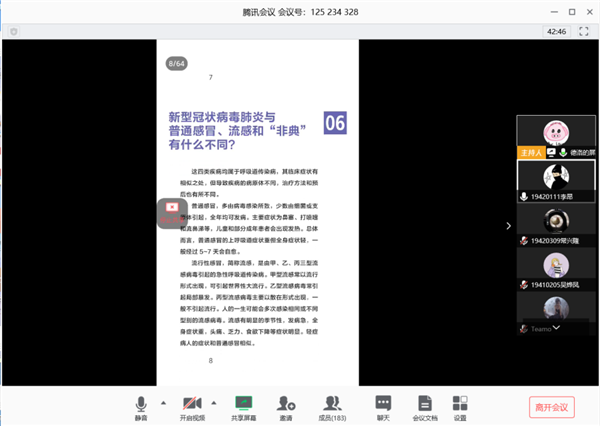Open the chat (聊天) panel
600x426 pixels.
tap(383, 405)
